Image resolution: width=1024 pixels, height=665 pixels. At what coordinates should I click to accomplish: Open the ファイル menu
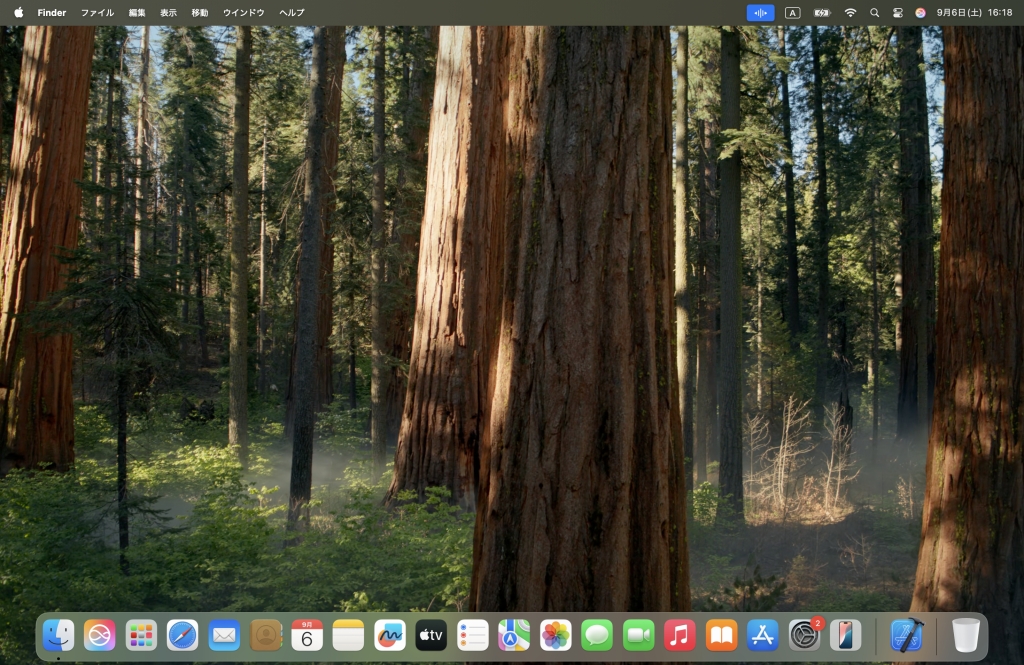pos(97,12)
